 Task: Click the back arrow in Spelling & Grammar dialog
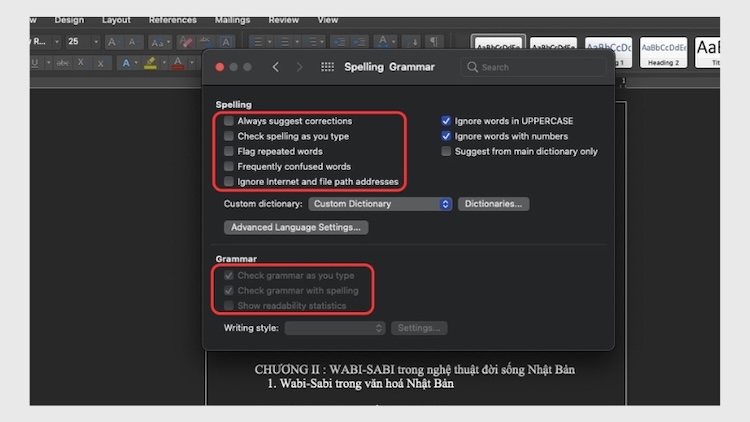pyautogui.click(x=276, y=67)
